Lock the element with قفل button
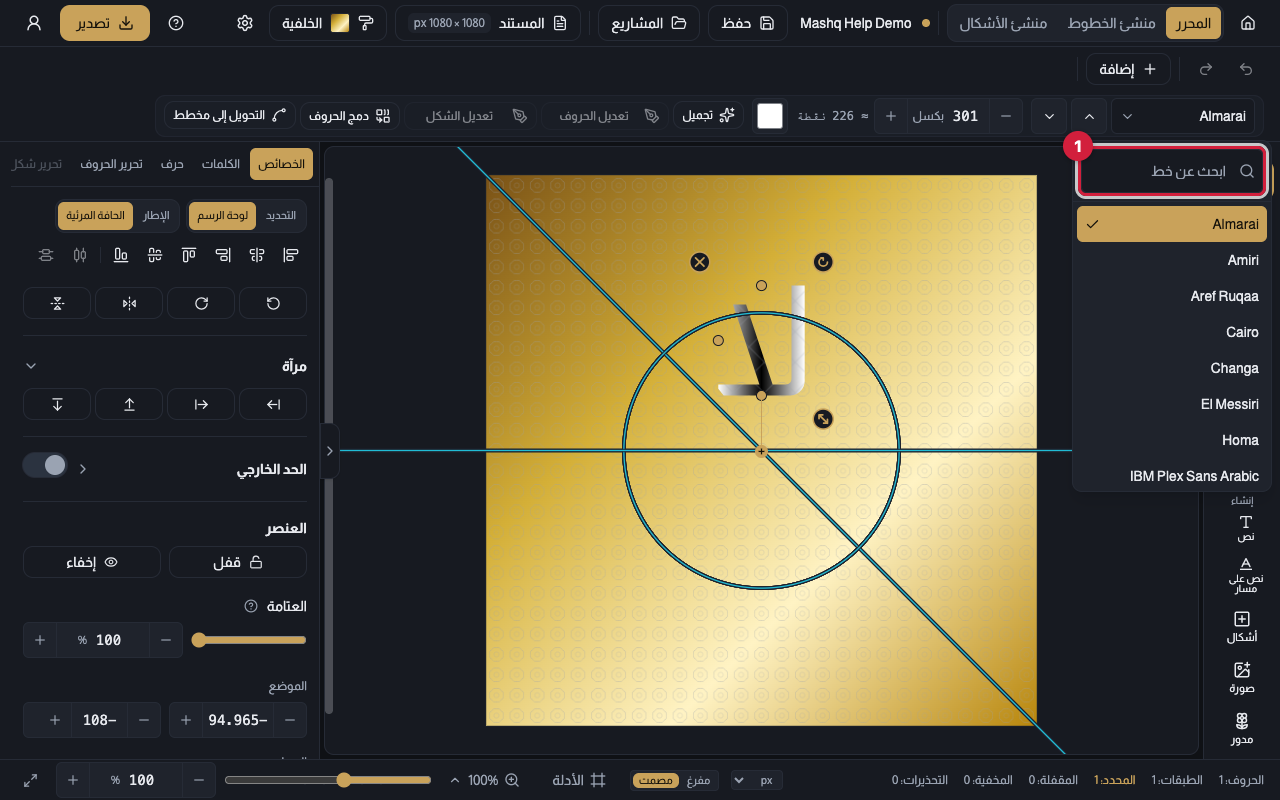Viewport: 1280px width, 800px height. [238, 562]
